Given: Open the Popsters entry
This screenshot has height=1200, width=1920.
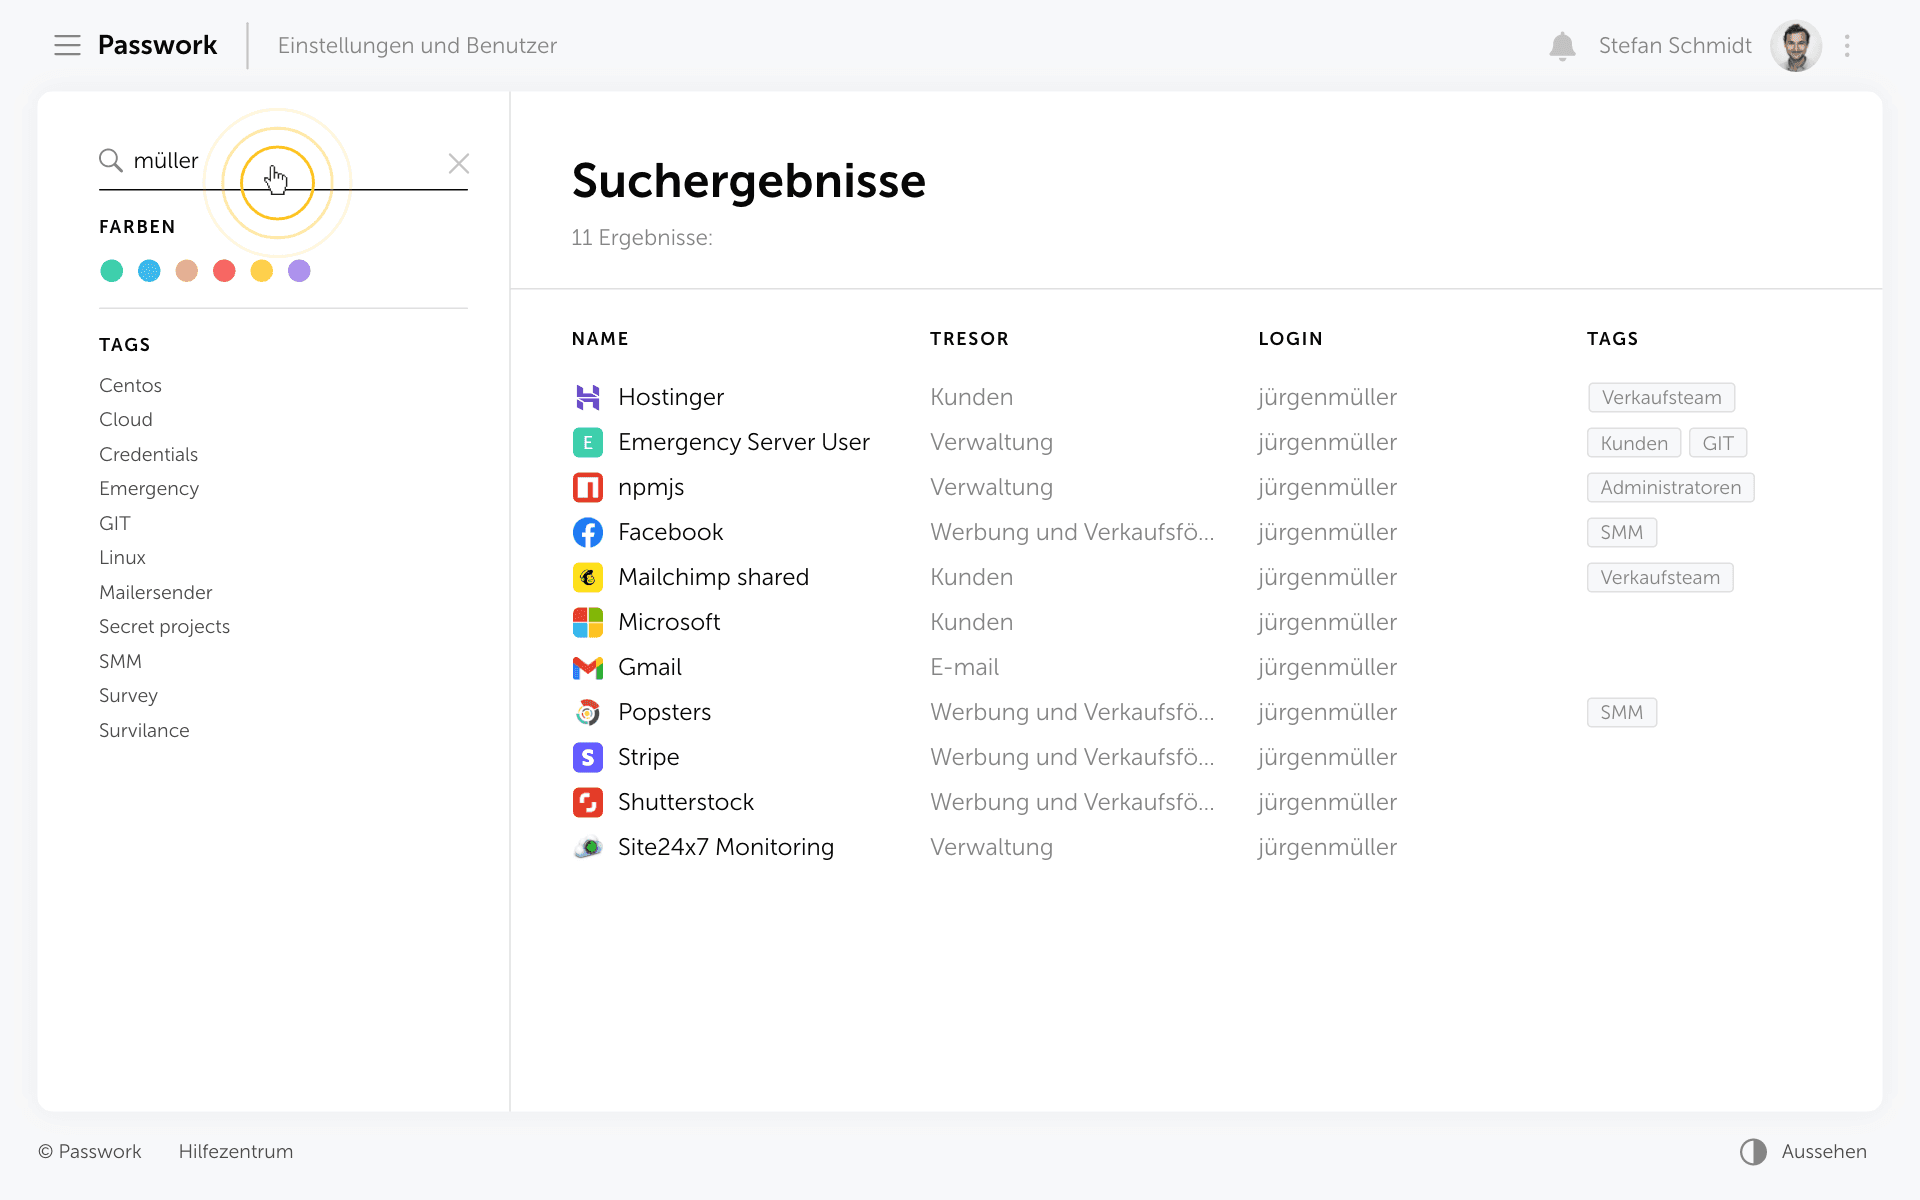Looking at the screenshot, I should tap(664, 712).
